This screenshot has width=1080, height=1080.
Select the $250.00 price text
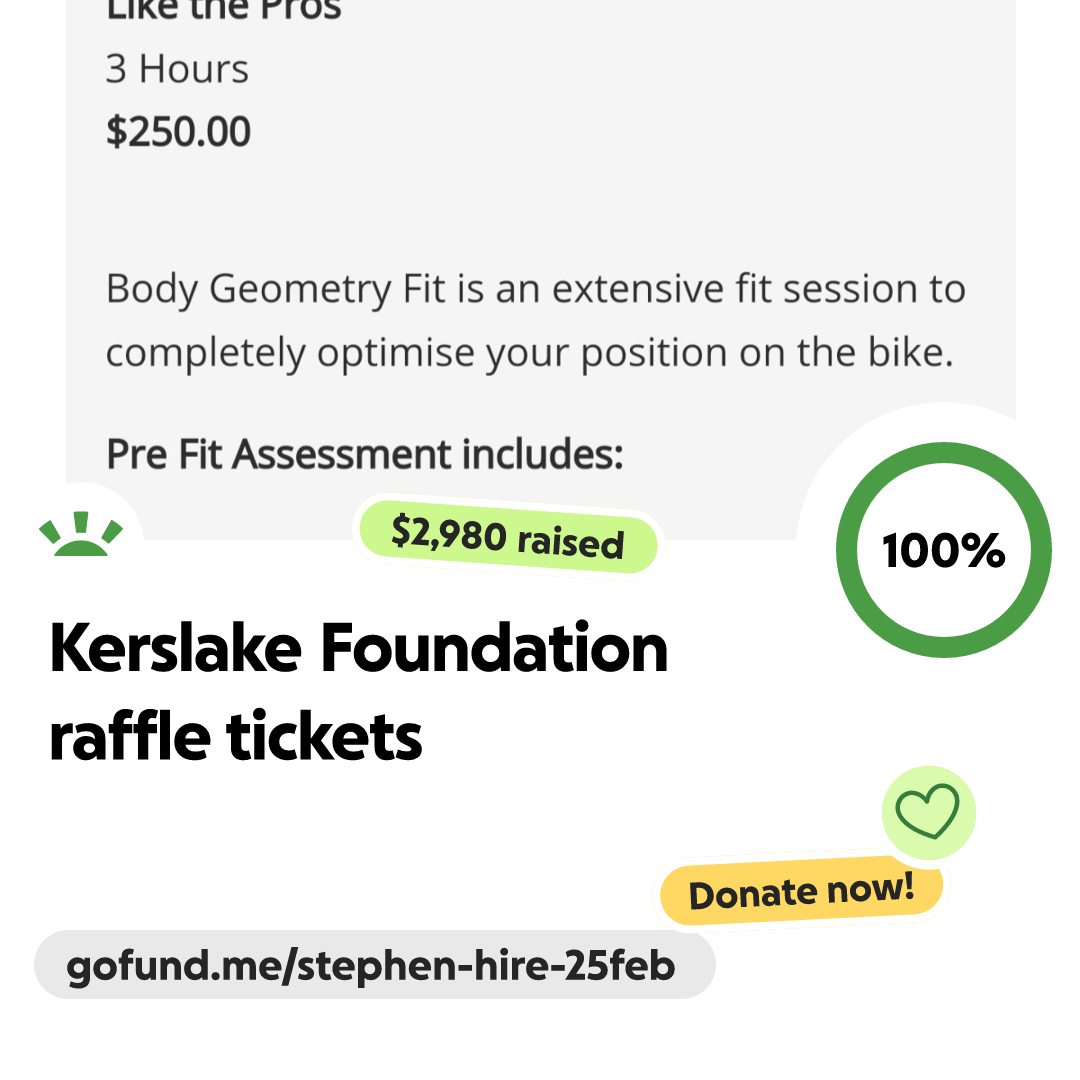pyautogui.click(x=178, y=132)
